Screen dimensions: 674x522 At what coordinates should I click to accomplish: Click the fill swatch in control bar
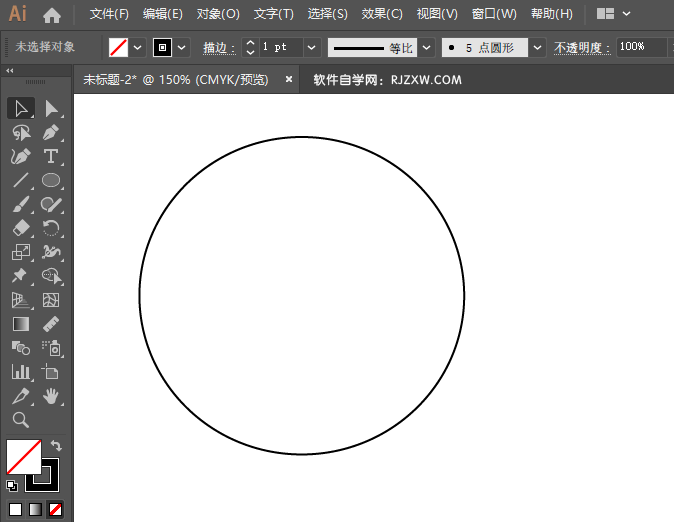[x=118, y=48]
